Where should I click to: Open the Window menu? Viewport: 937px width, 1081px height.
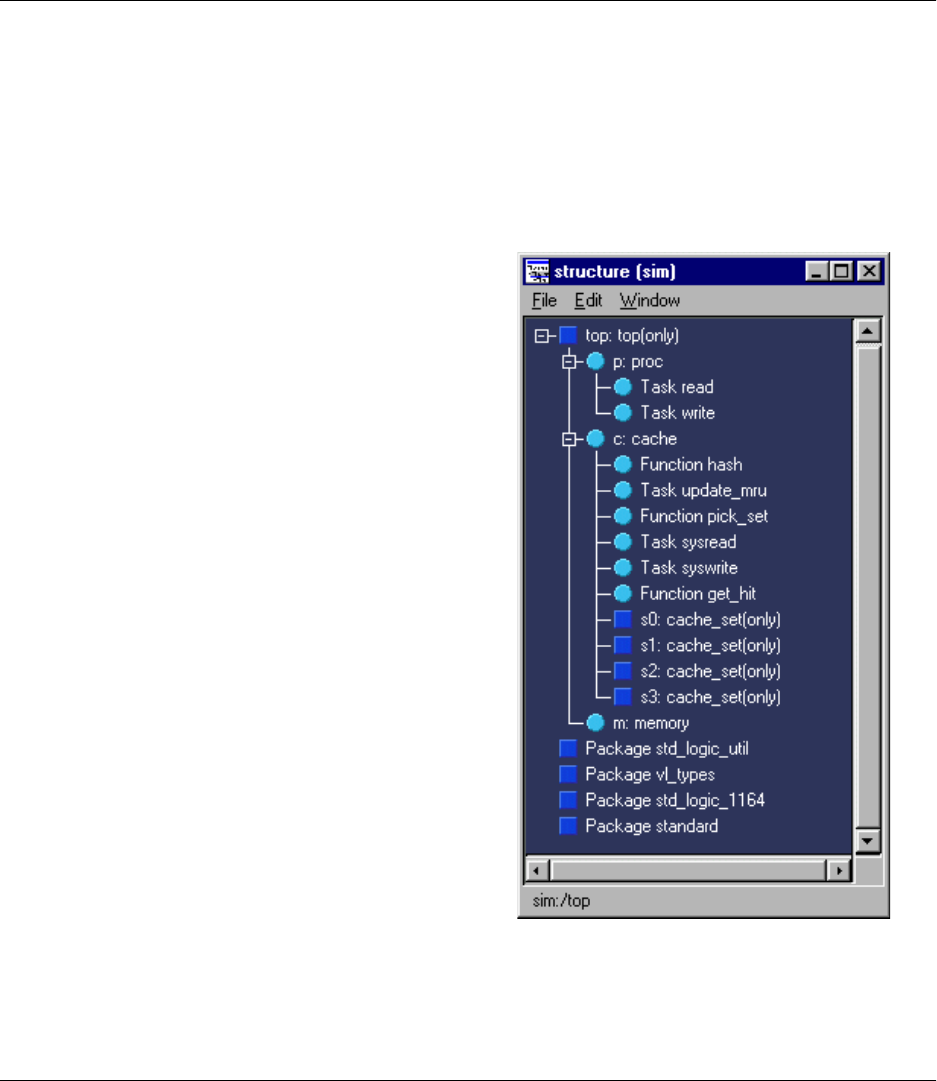649,301
